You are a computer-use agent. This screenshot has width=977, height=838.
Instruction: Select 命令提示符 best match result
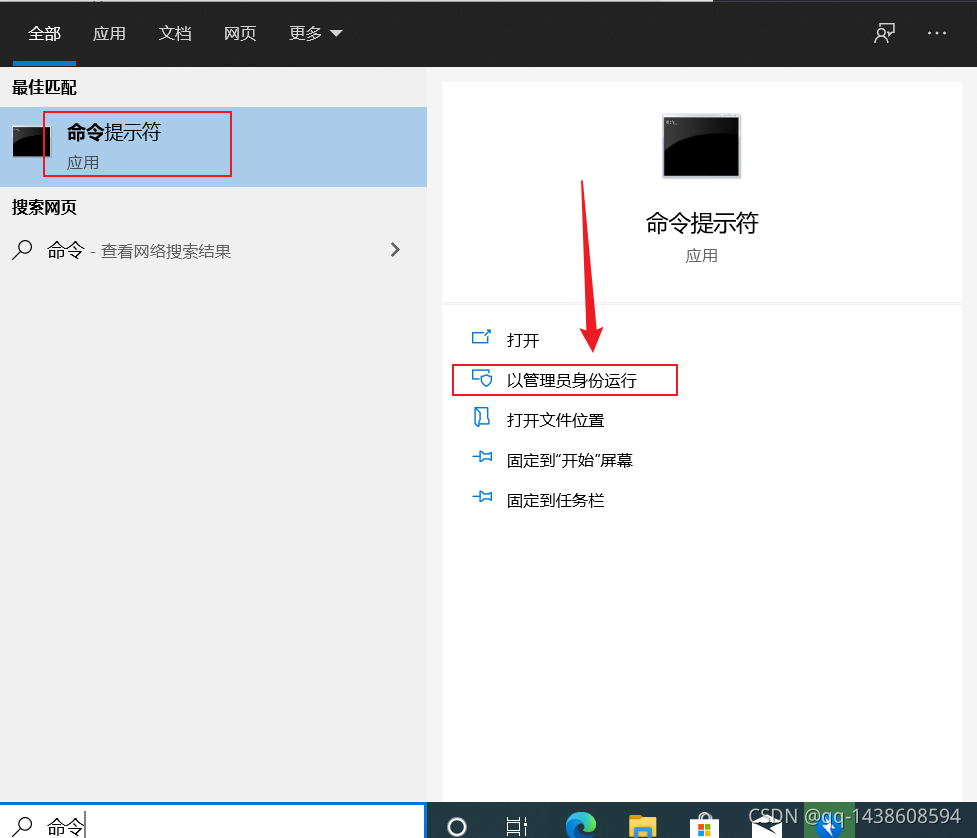click(213, 146)
